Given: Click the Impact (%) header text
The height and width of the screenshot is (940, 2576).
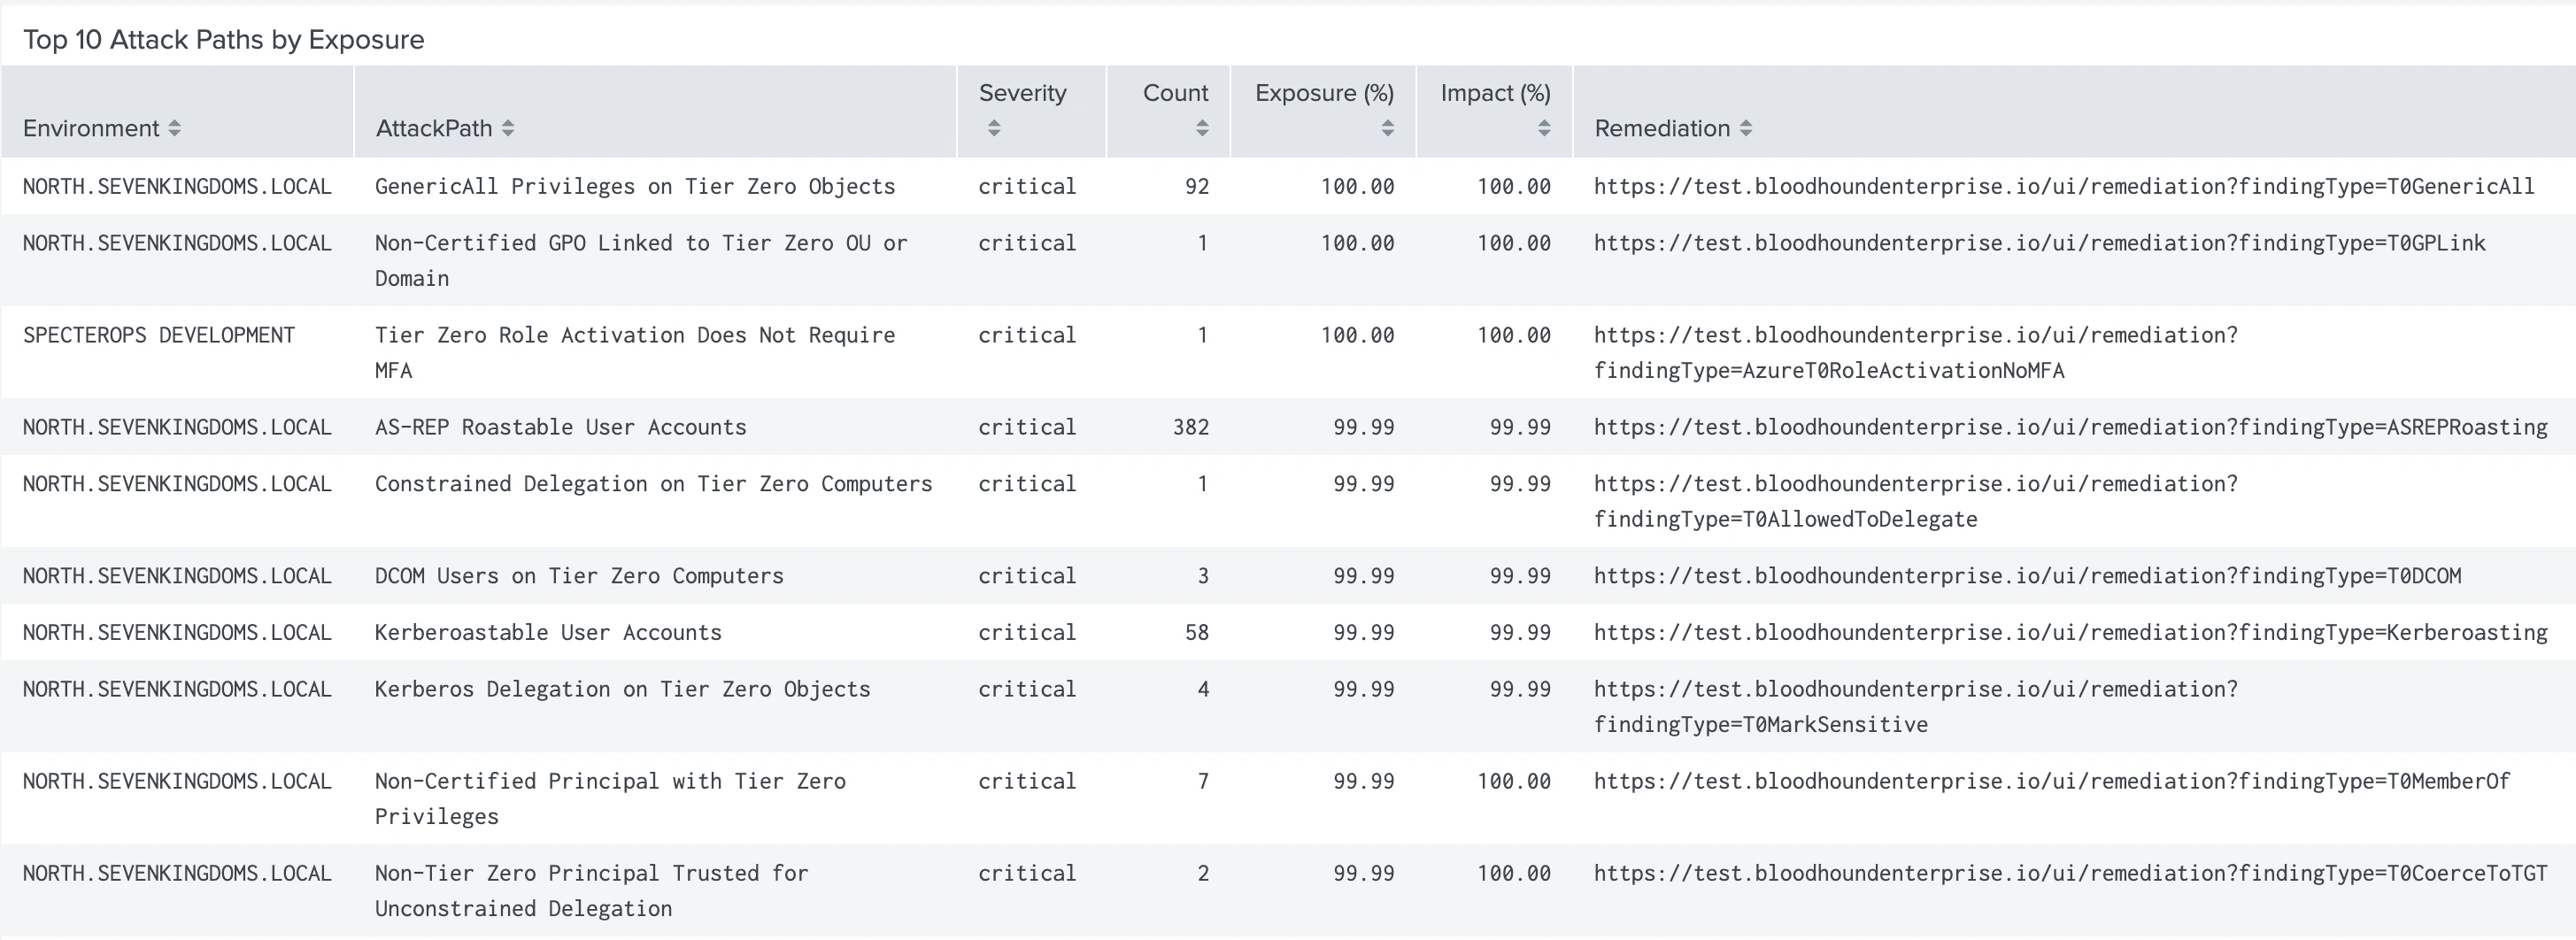Looking at the screenshot, I should coord(1496,93).
